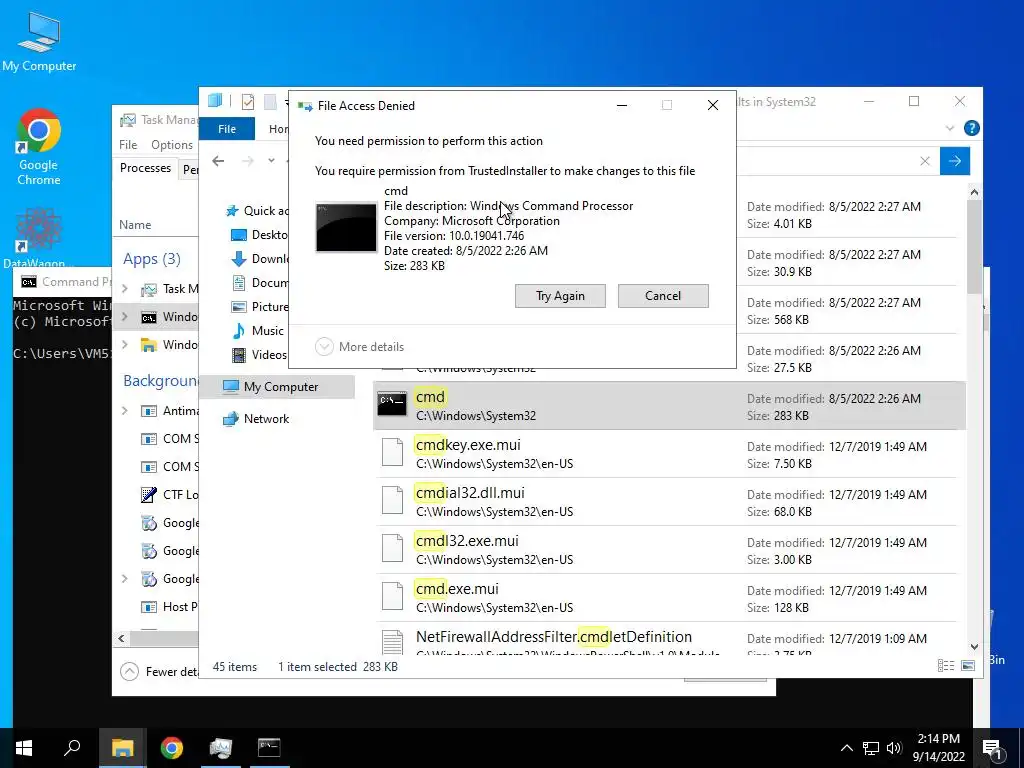Select the cmdial32.dll.mui search result
This screenshot has height=768, width=1024.
[x=669, y=502]
